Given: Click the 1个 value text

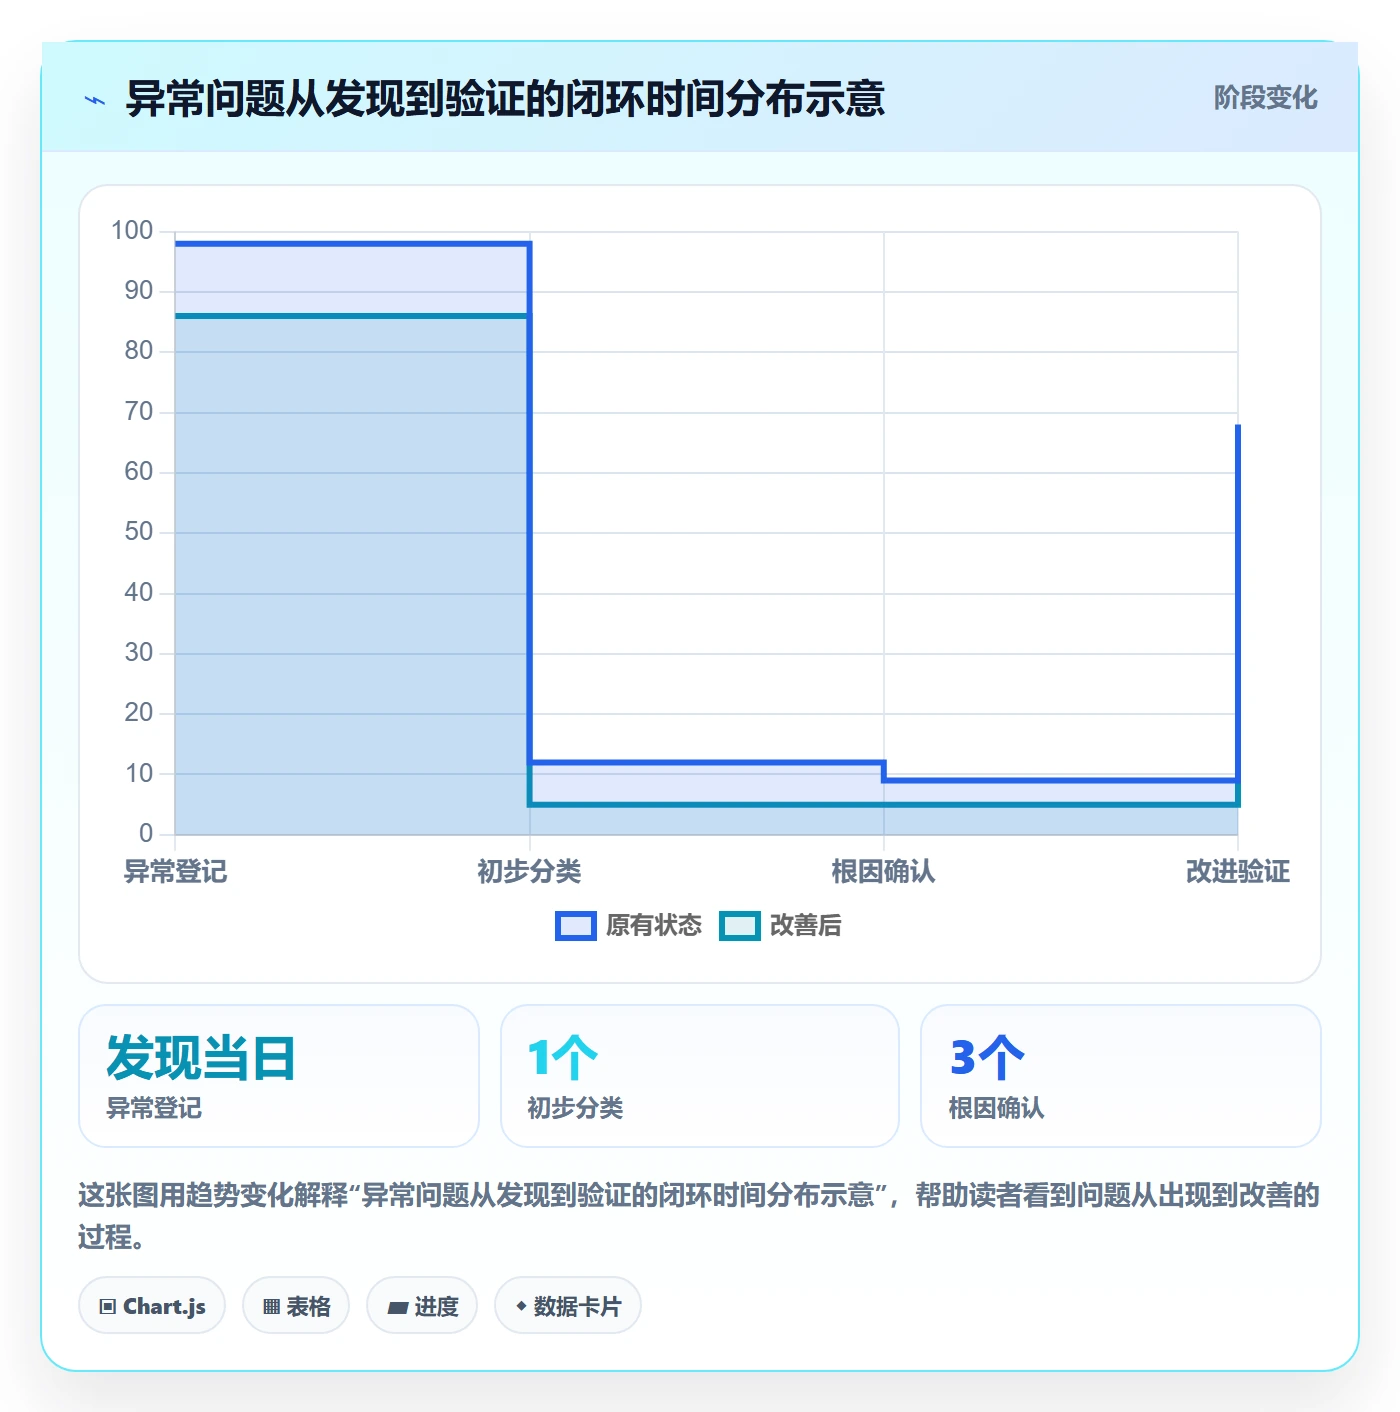Looking at the screenshot, I should pyautogui.click(x=563, y=1058).
